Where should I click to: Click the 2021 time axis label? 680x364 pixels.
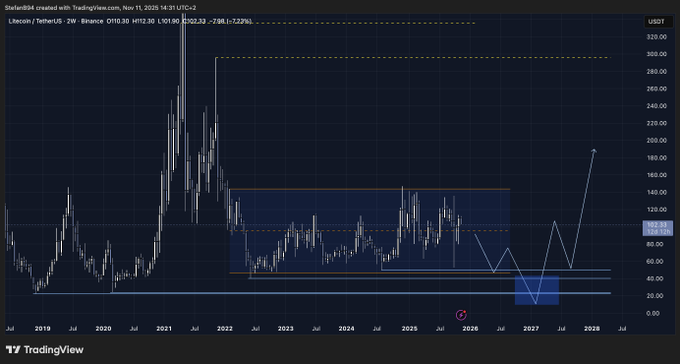(165, 329)
